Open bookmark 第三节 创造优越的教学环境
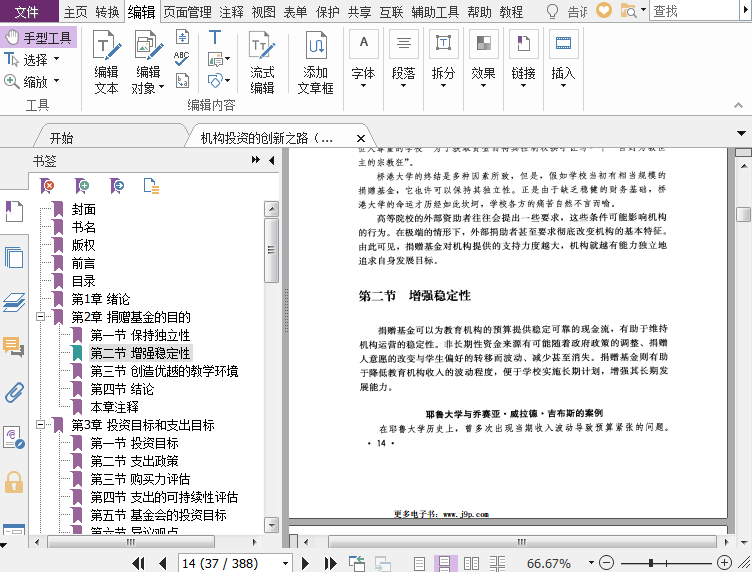Screen dimensions: 752x572 [x=164, y=371]
